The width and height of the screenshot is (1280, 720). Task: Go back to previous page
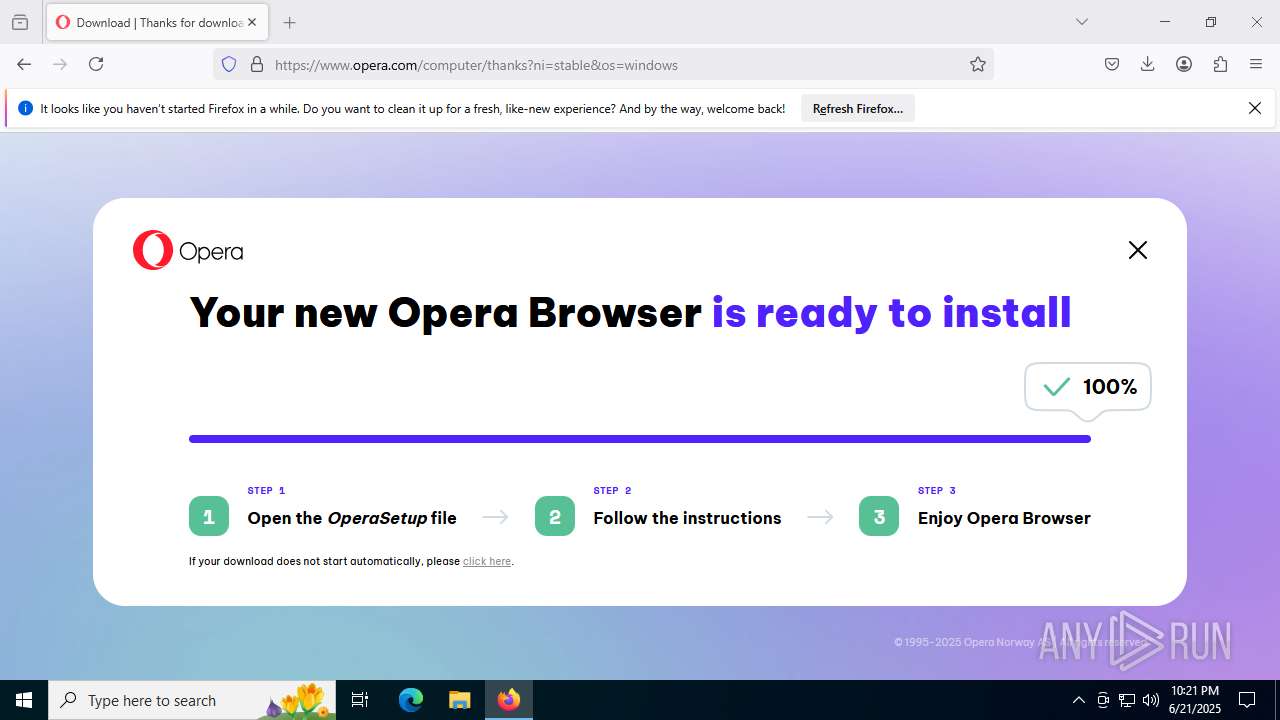[24, 64]
